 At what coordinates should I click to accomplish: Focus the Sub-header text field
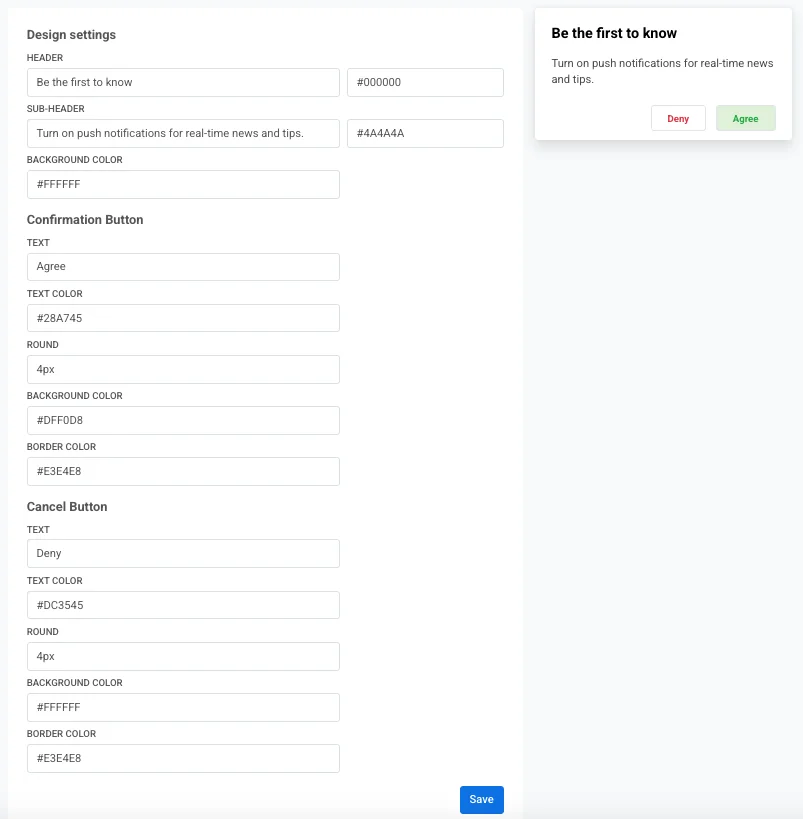(183, 133)
